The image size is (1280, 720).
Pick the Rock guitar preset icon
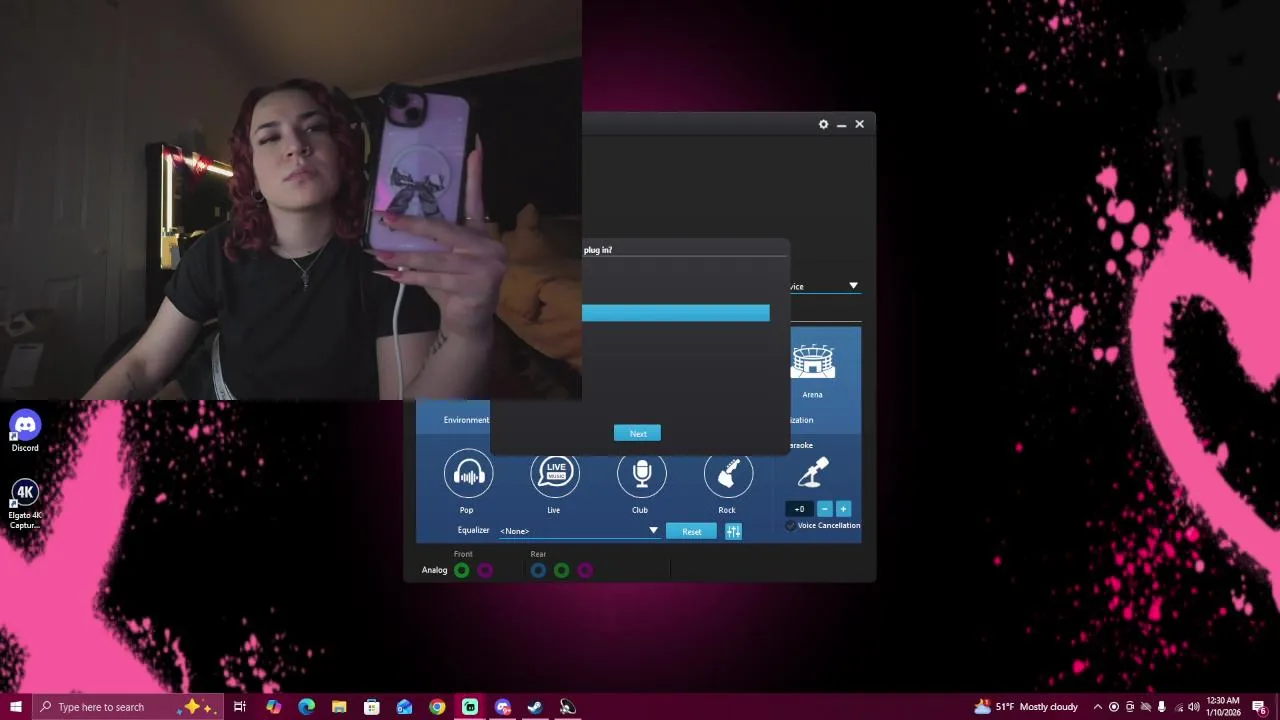point(728,473)
